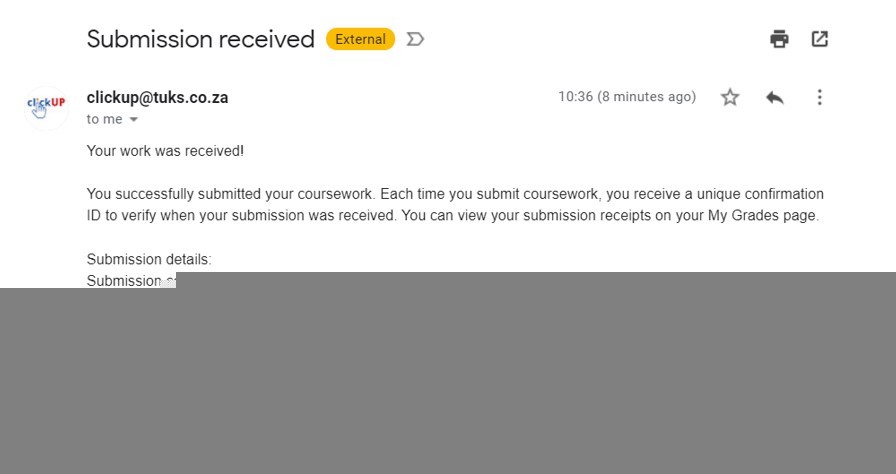Click the sender name clickup@tuks.co.za
Image resolution: width=896 pixels, height=474 pixels.
(x=157, y=97)
